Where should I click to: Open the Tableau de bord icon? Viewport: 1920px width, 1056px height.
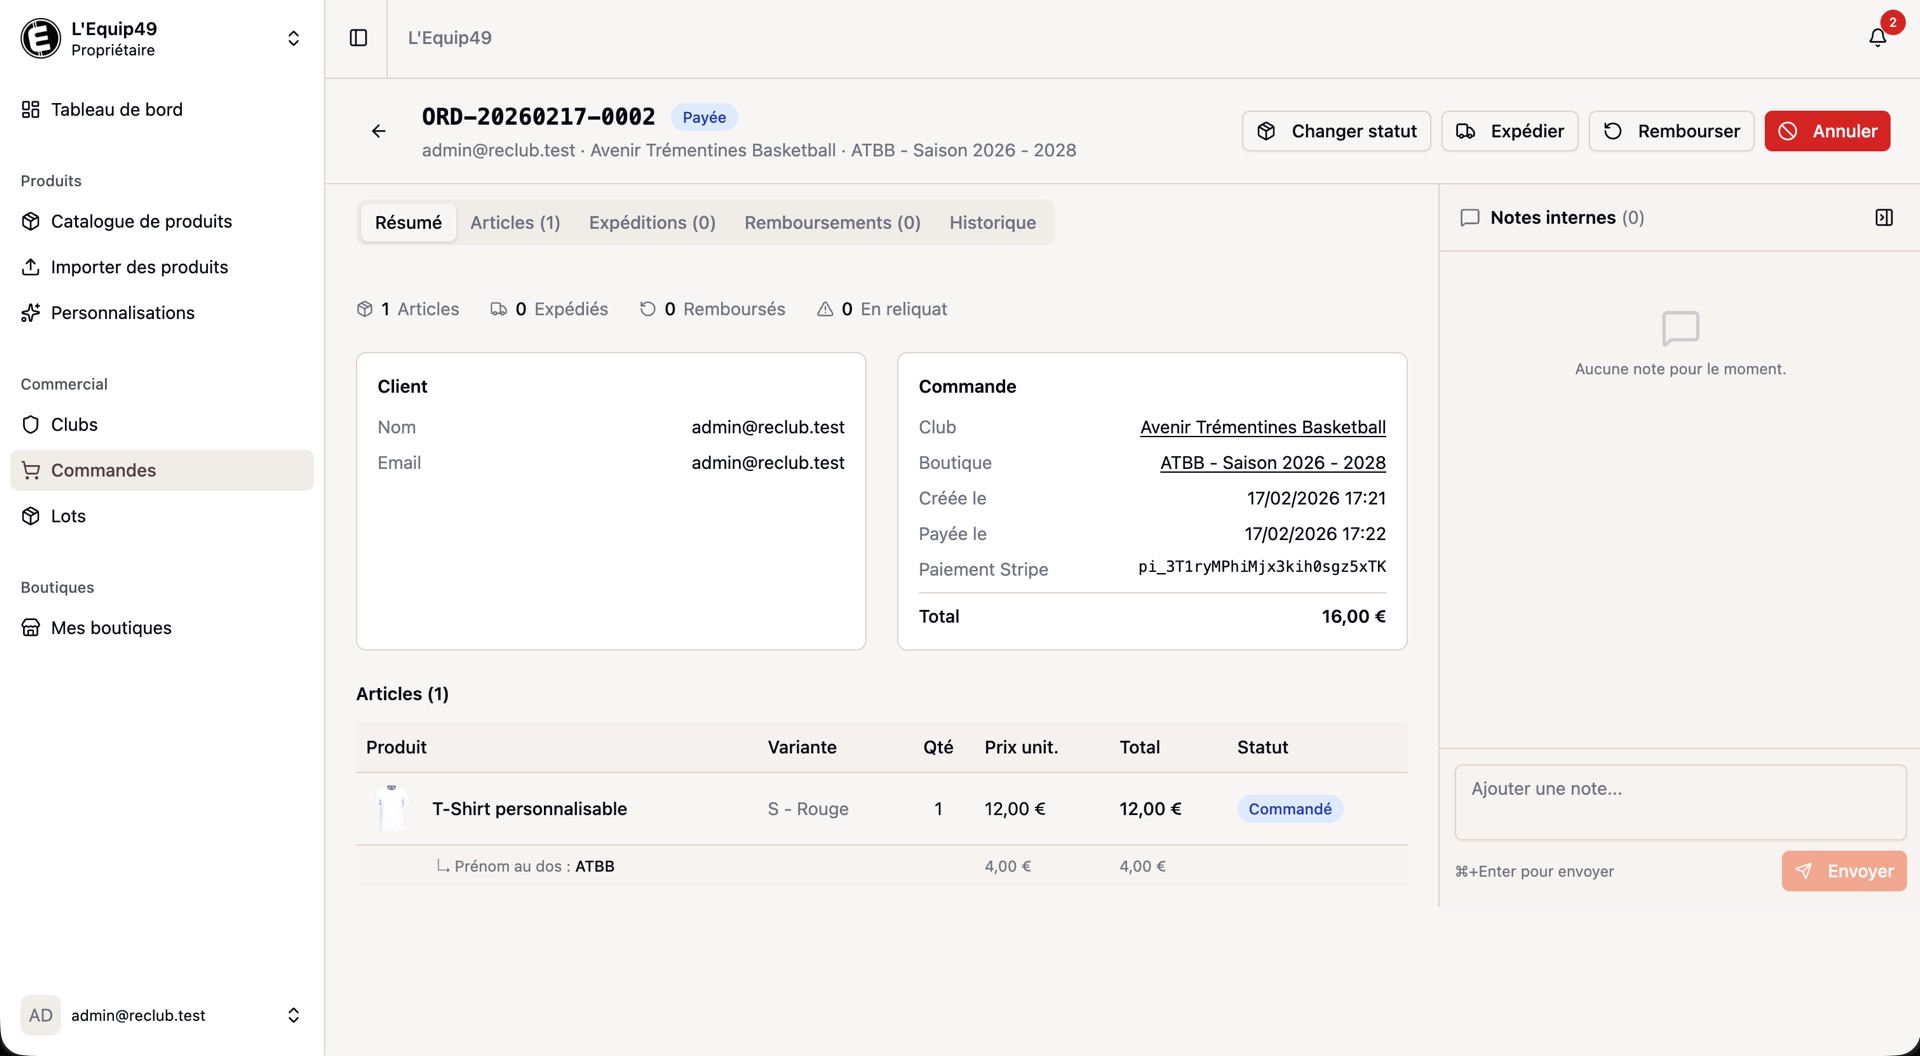coord(30,109)
